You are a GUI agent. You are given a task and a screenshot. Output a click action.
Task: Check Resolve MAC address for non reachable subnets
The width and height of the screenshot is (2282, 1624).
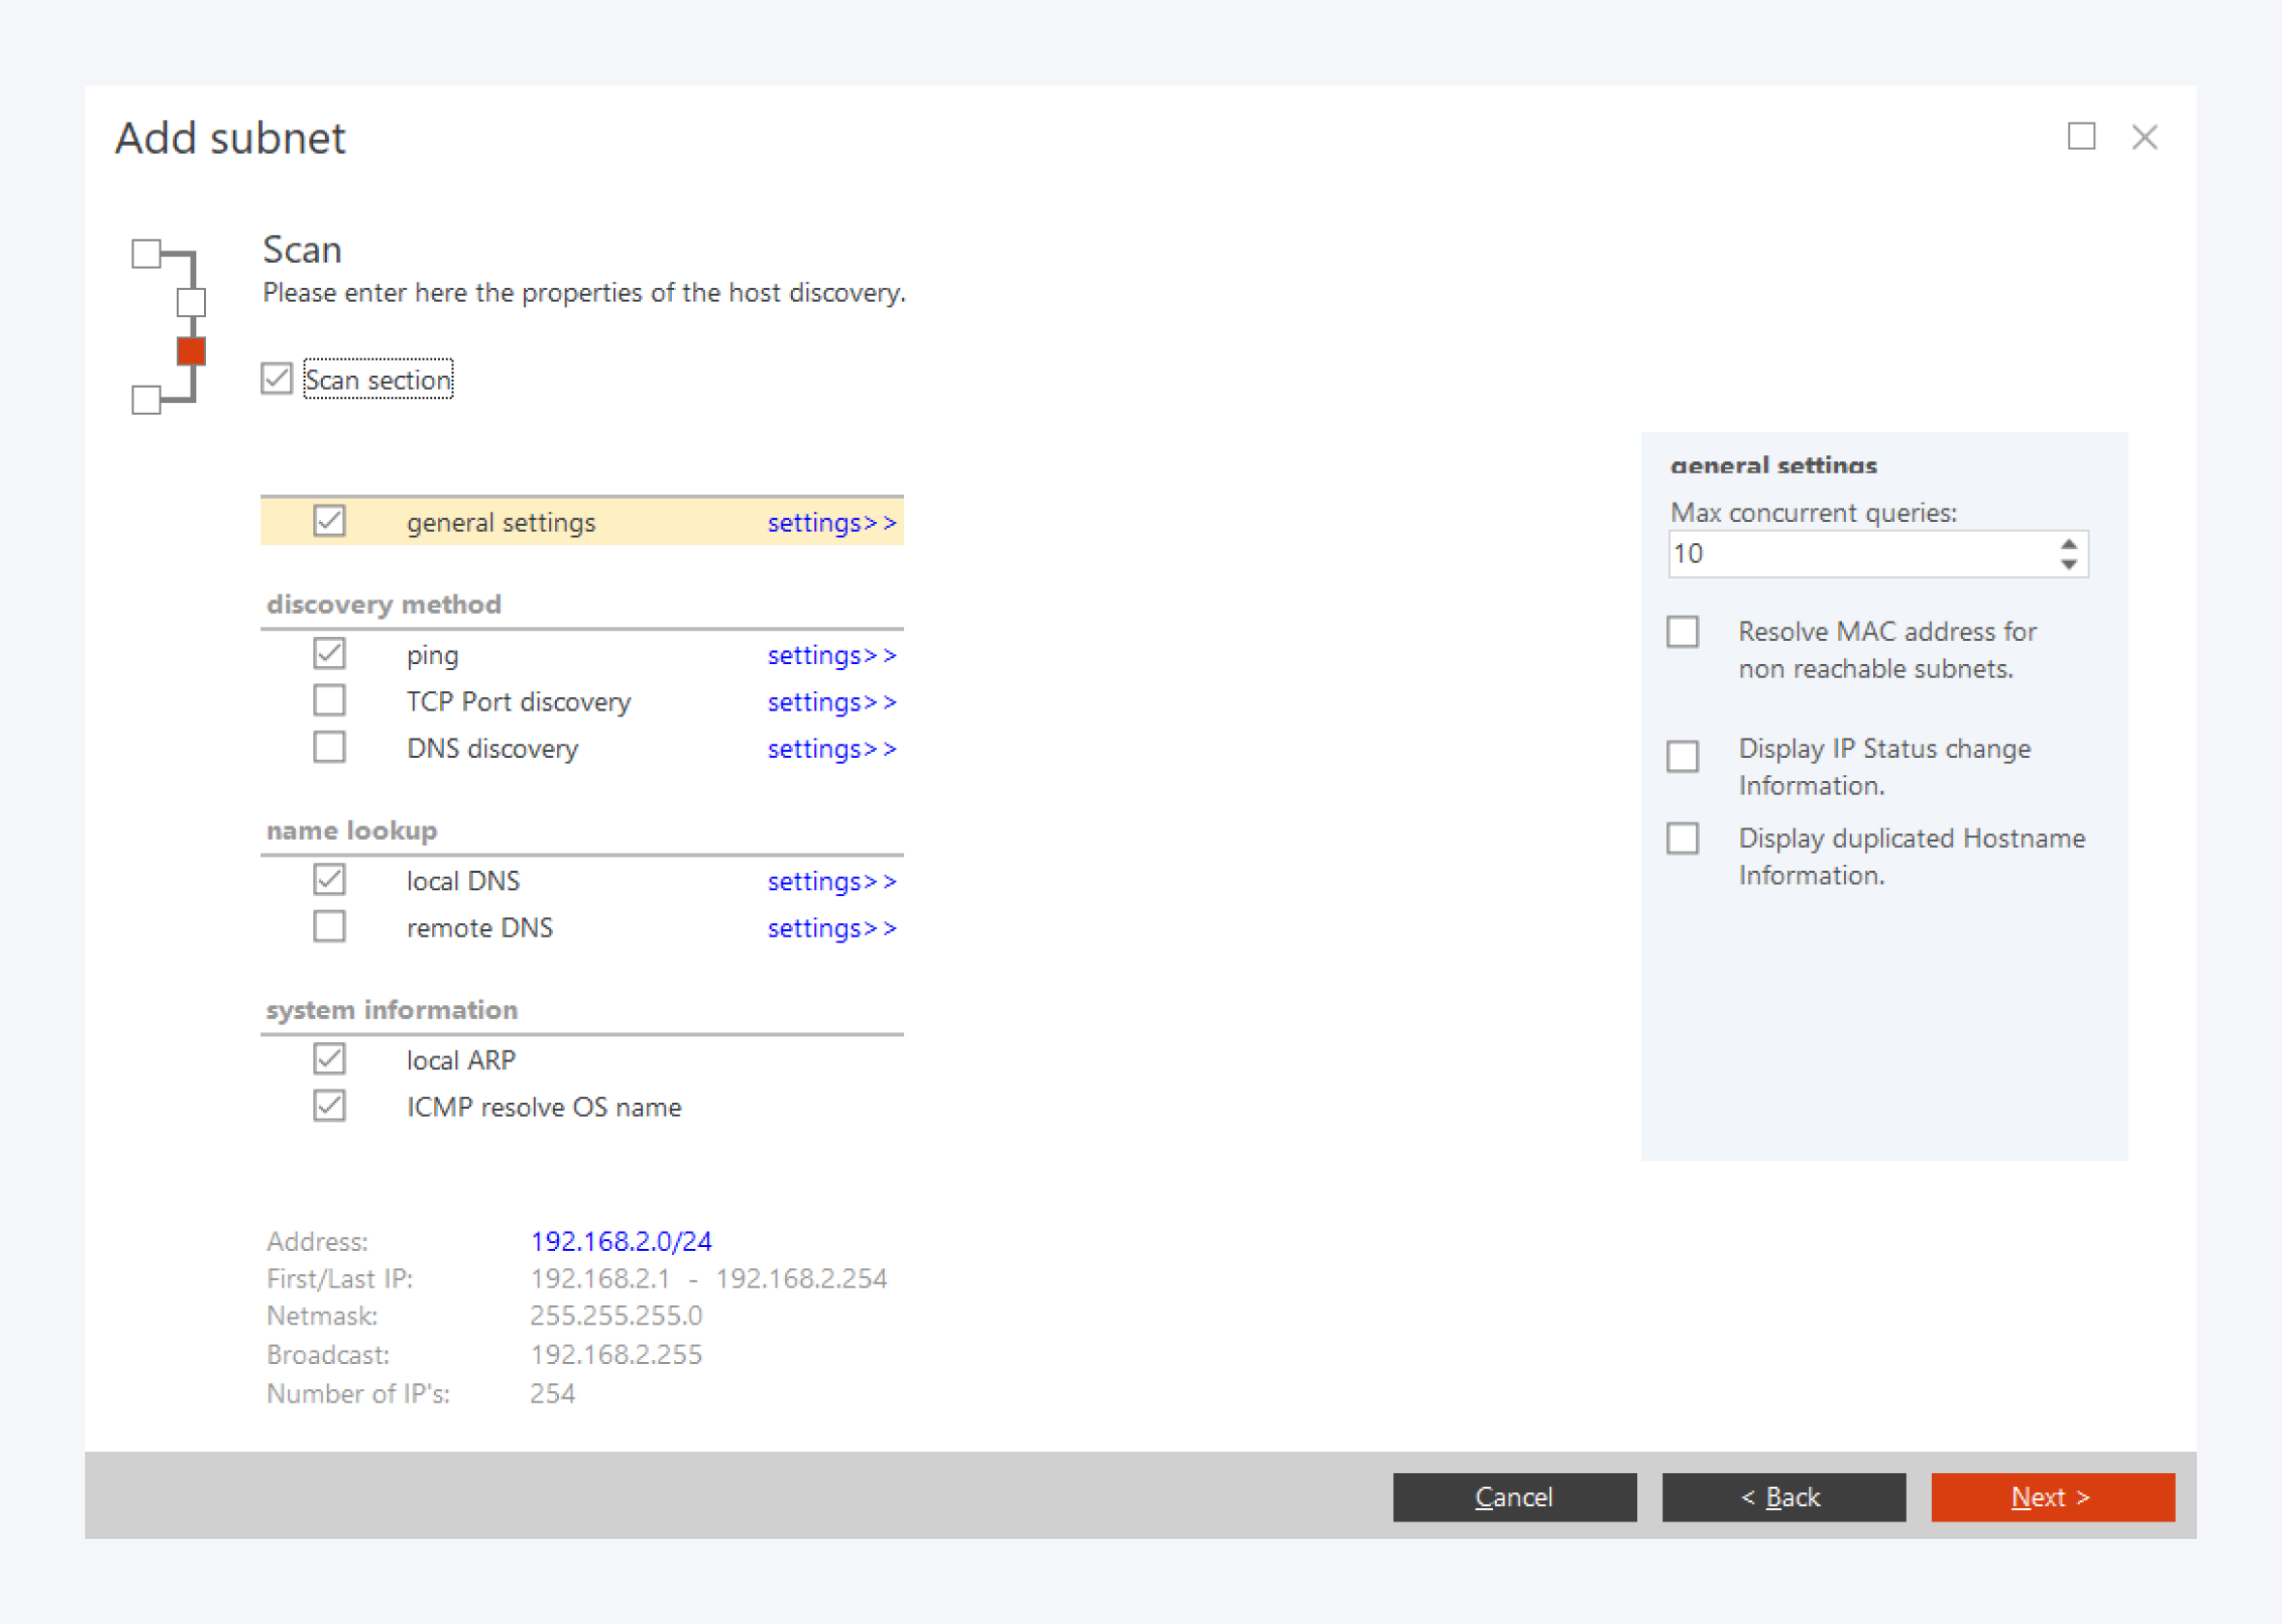[x=1683, y=632]
